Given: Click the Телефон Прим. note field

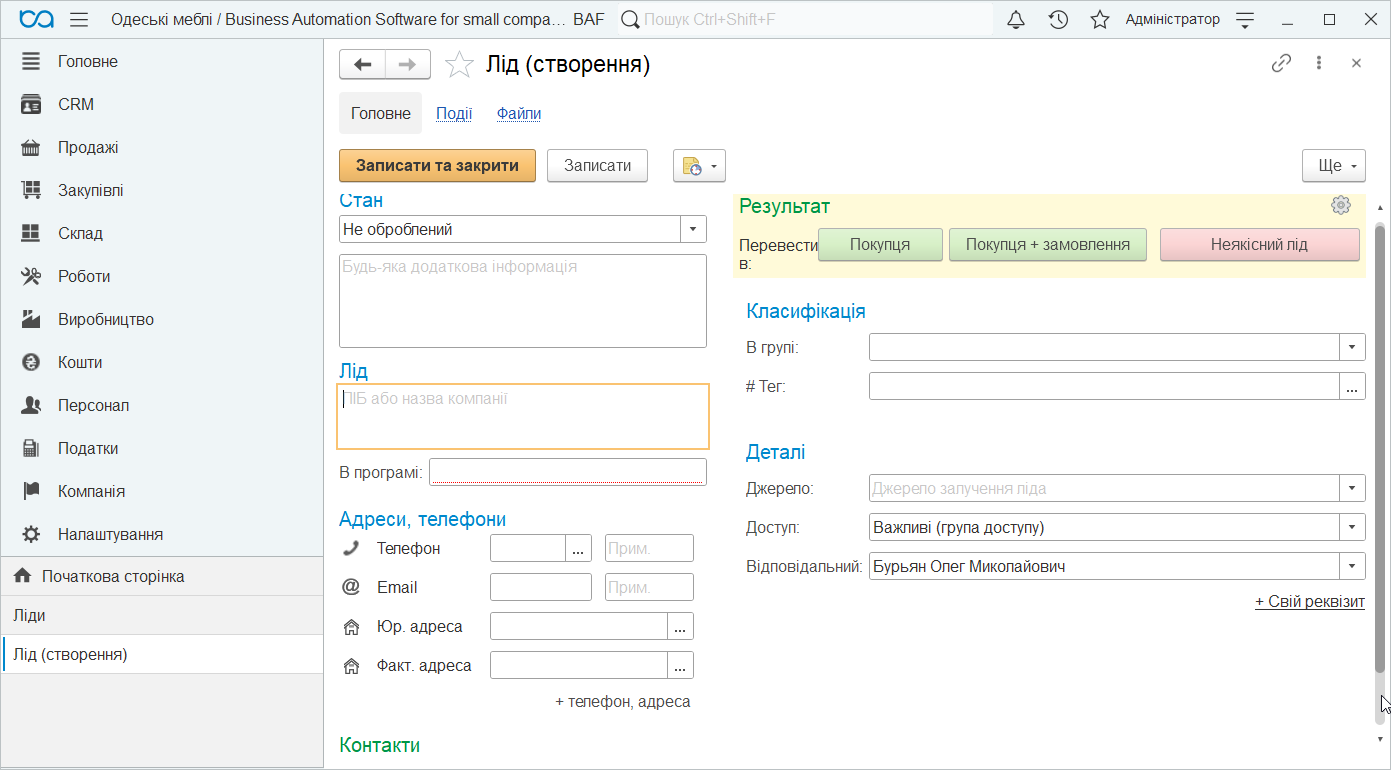Looking at the screenshot, I should (x=649, y=548).
